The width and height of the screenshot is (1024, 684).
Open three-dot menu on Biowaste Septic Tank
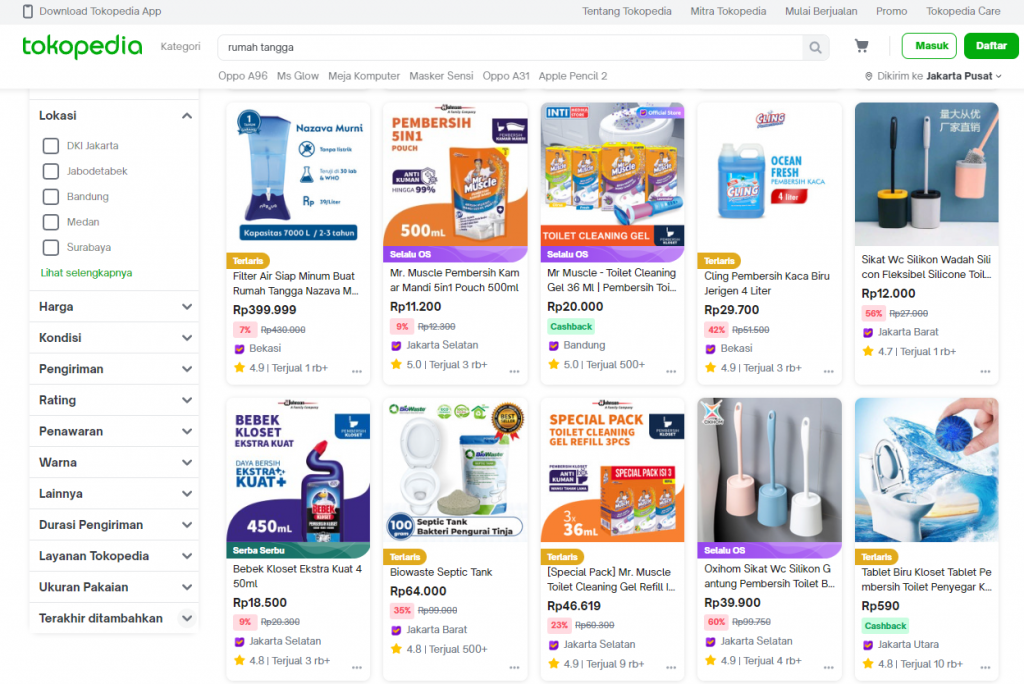coord(514,668)
